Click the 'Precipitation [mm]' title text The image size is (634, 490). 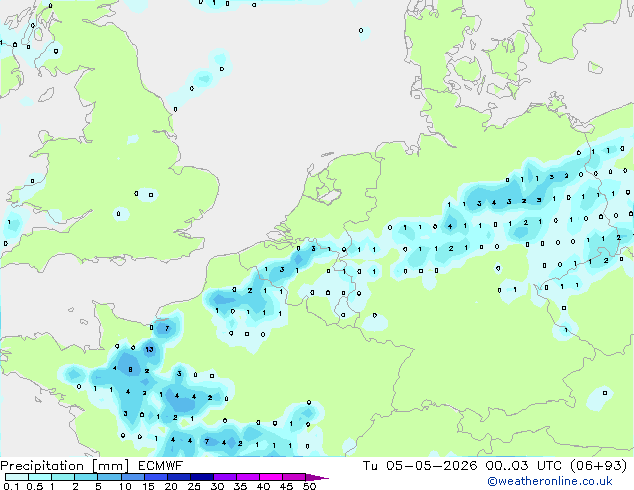[64, 466]
